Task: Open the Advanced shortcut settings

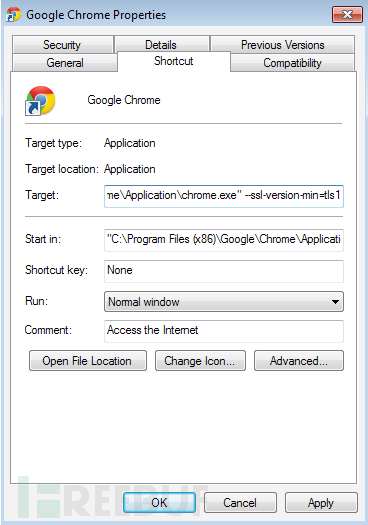Action: (299, 361)
